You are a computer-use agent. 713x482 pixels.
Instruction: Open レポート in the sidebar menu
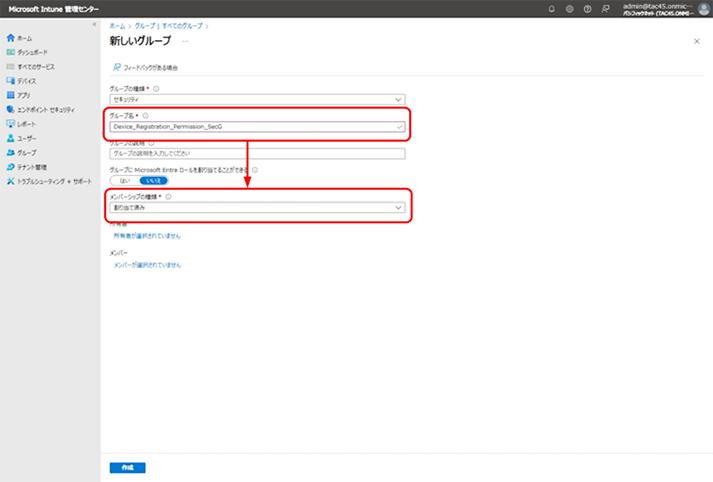(x=26, y=124)
